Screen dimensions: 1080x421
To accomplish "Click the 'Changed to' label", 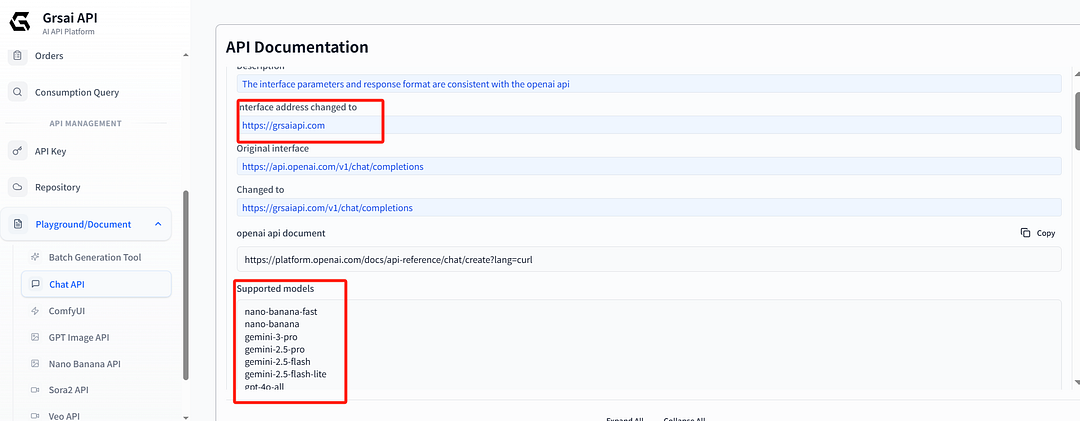I will [260, 189].
